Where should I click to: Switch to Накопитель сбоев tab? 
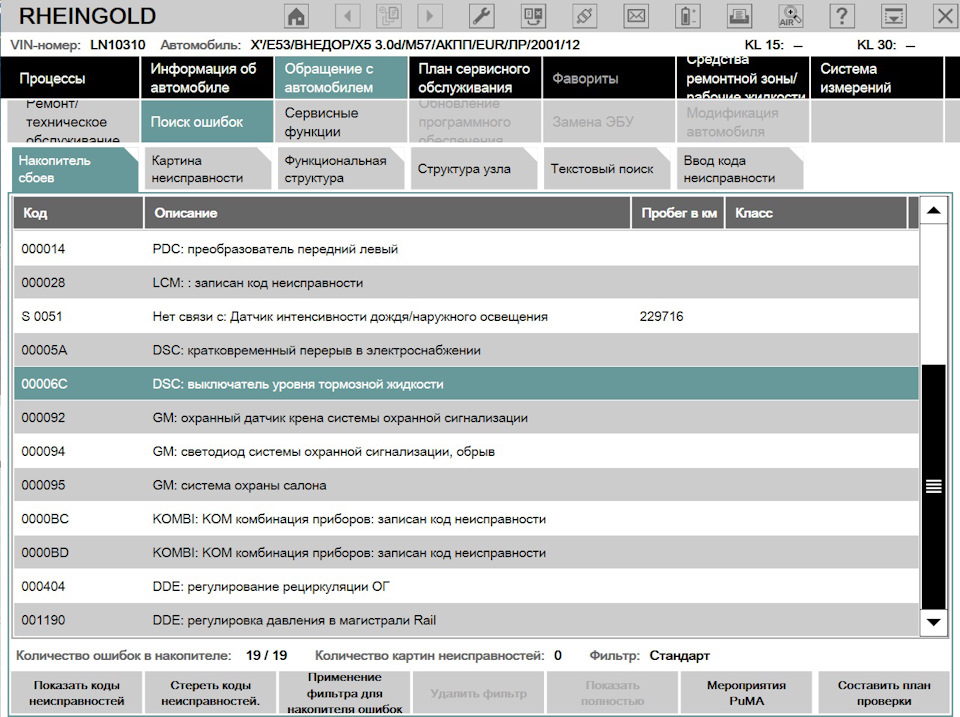click(x=75, y=169)
